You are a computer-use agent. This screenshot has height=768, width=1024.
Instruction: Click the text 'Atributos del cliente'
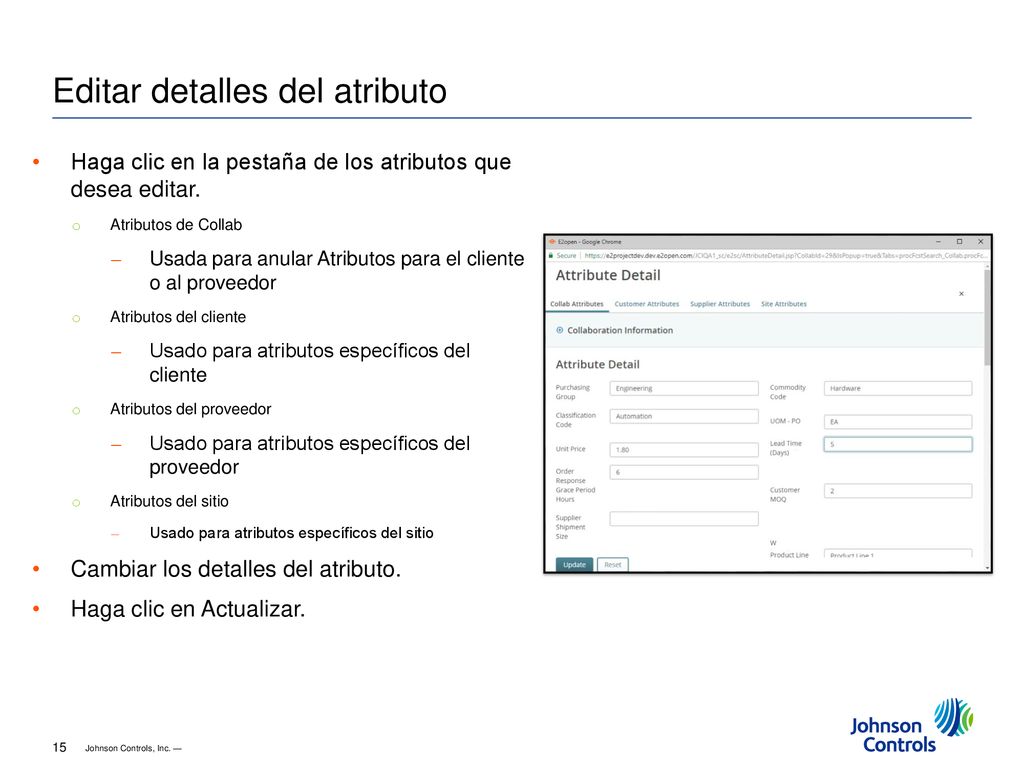178,317
